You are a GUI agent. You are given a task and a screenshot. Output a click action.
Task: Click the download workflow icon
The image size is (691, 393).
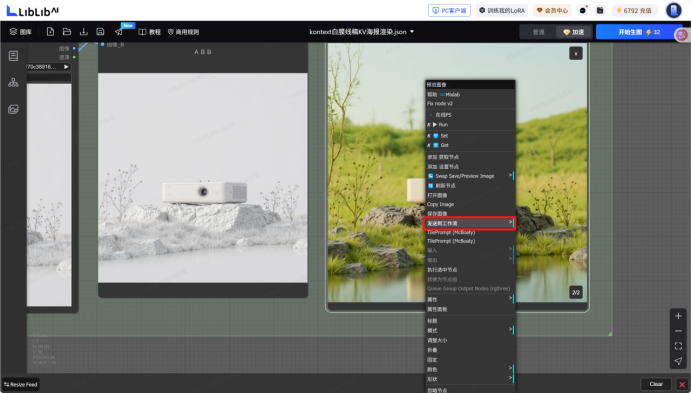[83, 32]
